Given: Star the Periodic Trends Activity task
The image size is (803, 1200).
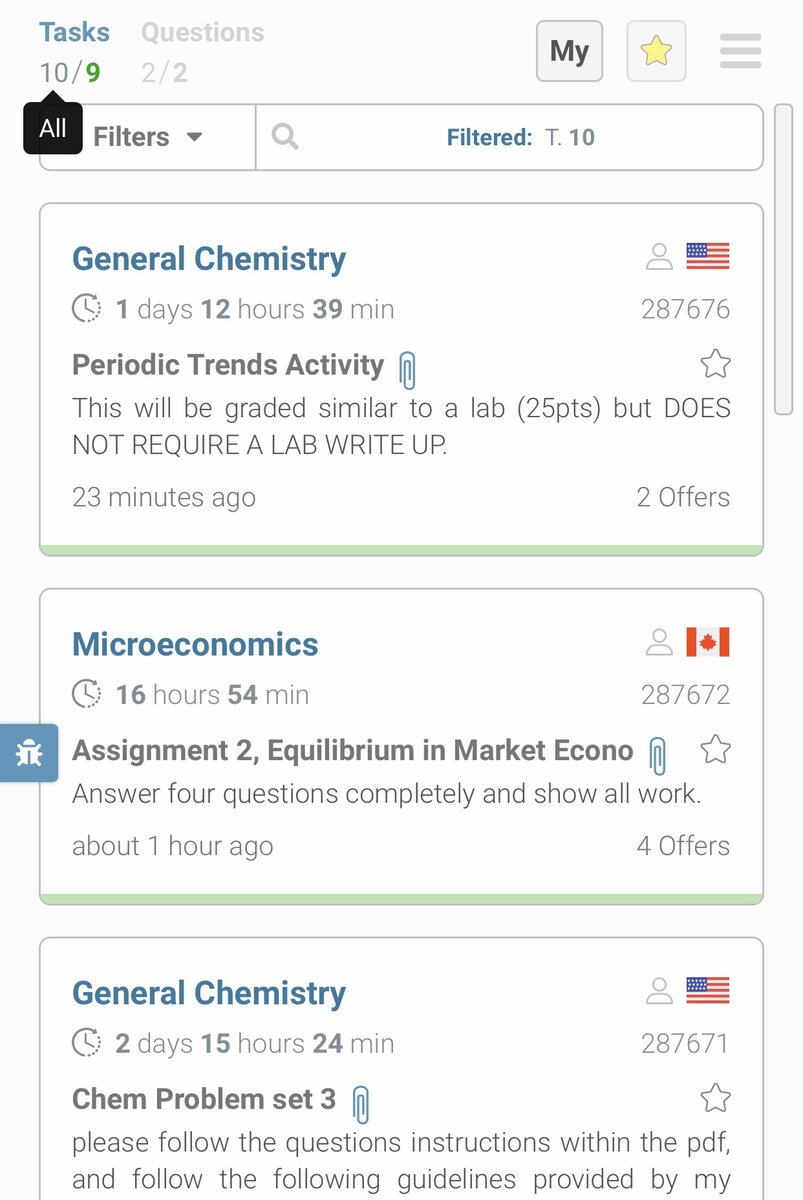Looking at the screenshot, I should click(x=715, y=363).
